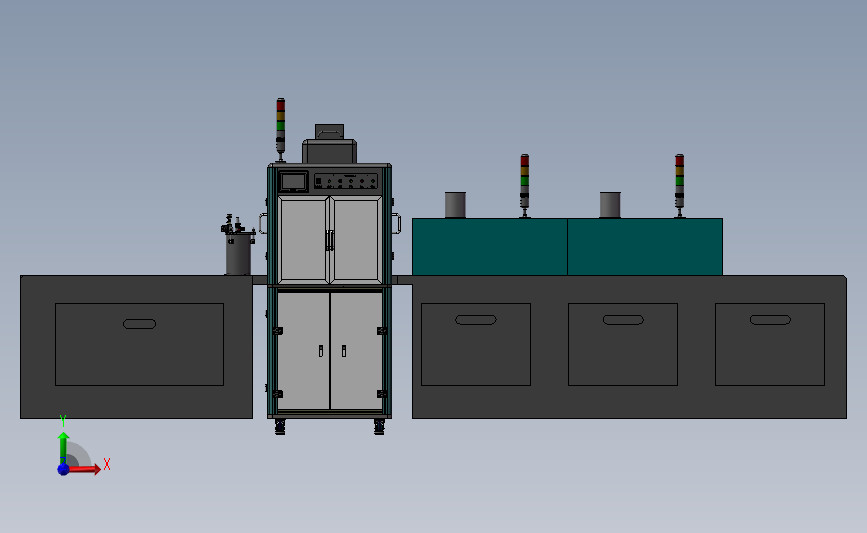Click the center handle between the upper cabinet doors

tap(330, 241)
